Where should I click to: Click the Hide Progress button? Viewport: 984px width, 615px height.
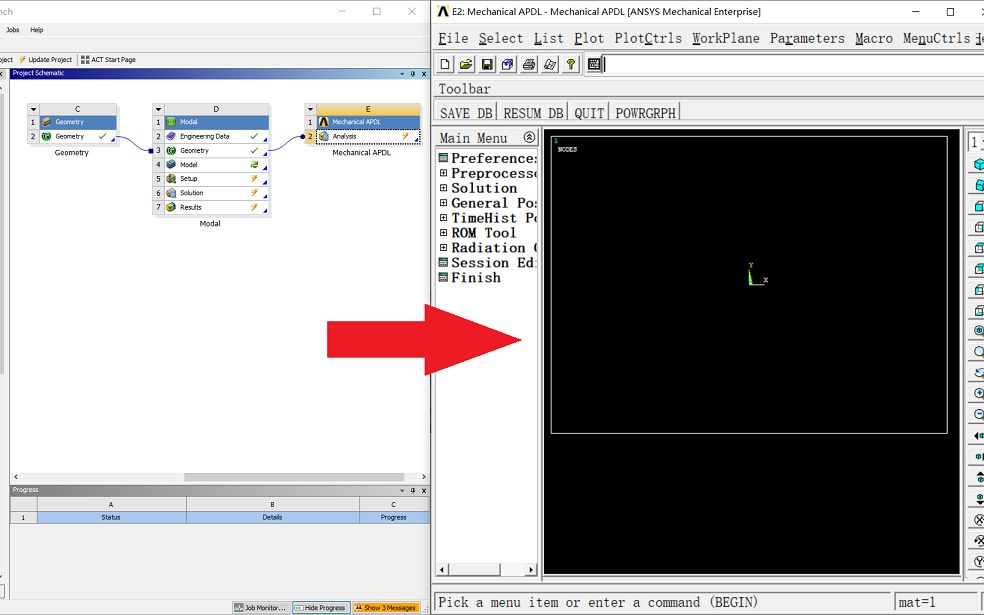click(x=320, y=607)
